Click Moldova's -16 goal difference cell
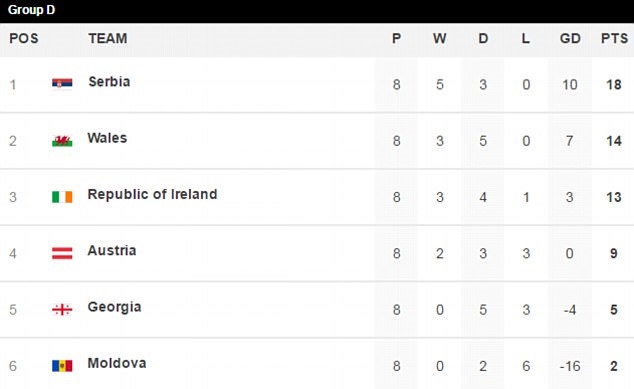This screenshot has height=389, width=634. coord(570,366)
